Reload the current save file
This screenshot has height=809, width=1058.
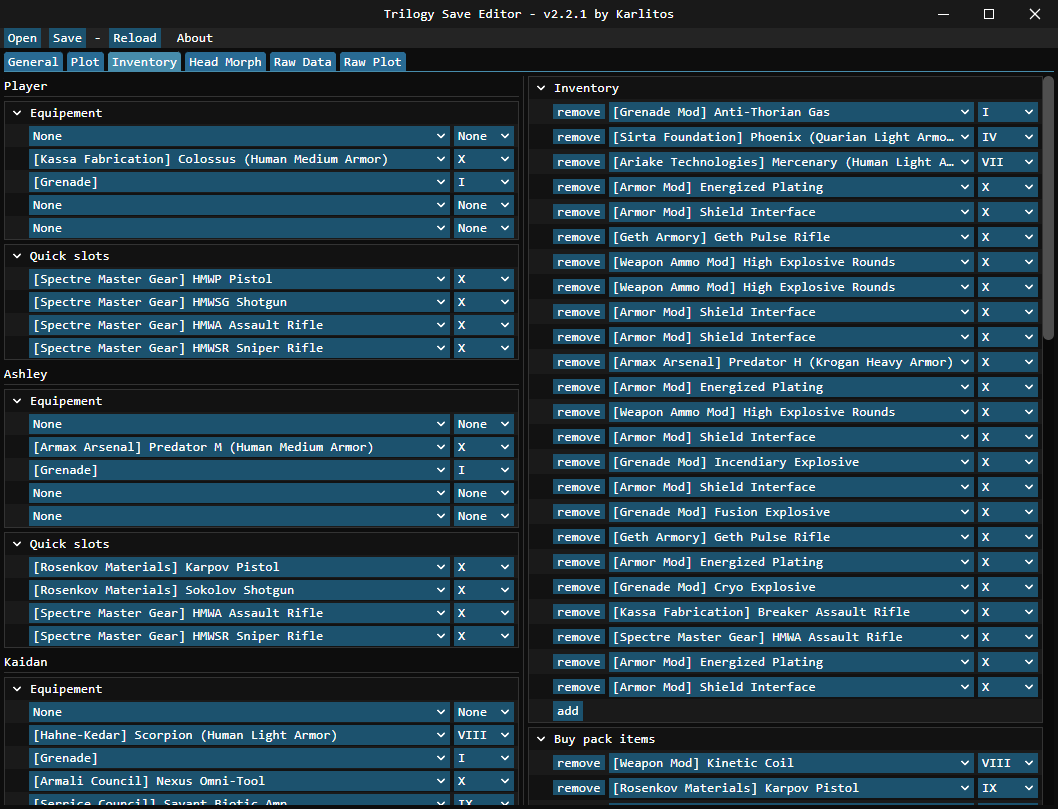[135, 38]
